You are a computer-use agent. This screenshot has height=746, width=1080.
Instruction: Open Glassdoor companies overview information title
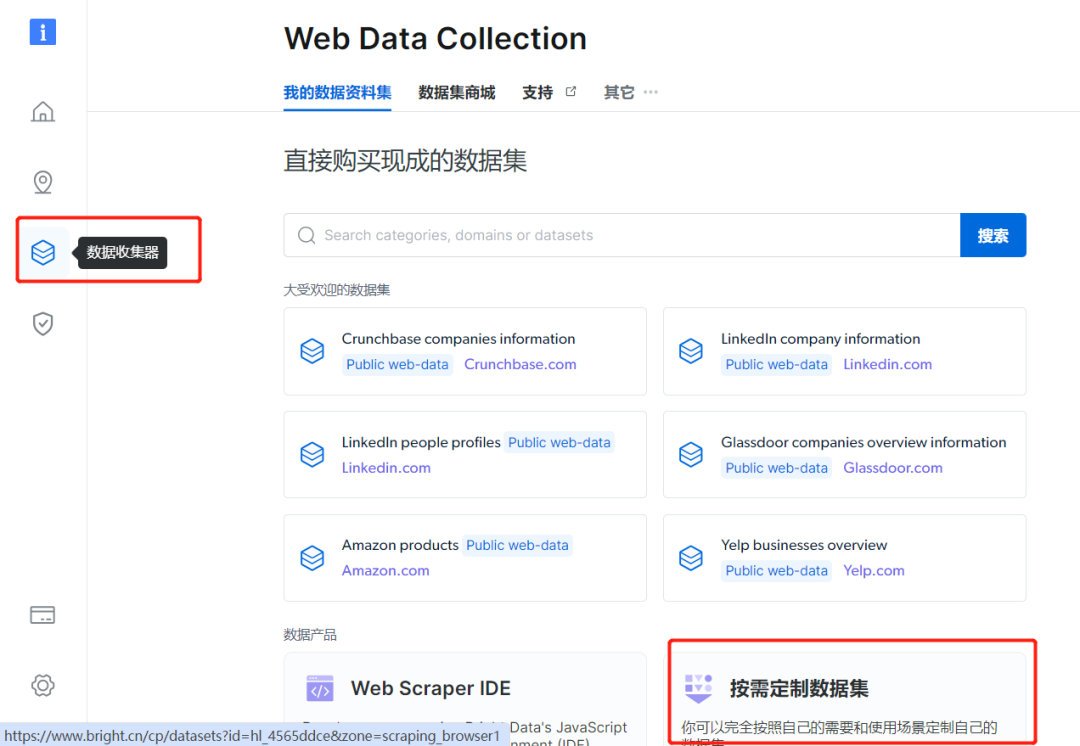tap(864, 442)
